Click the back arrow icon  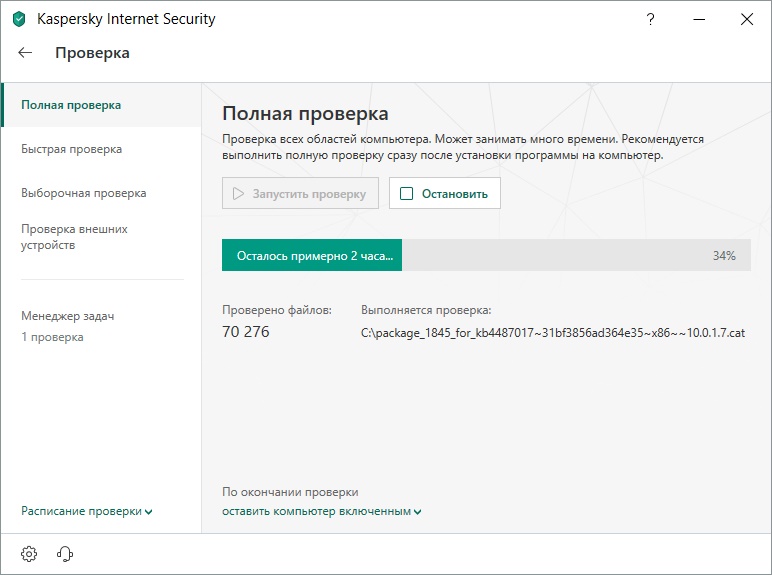coord(25,53)
